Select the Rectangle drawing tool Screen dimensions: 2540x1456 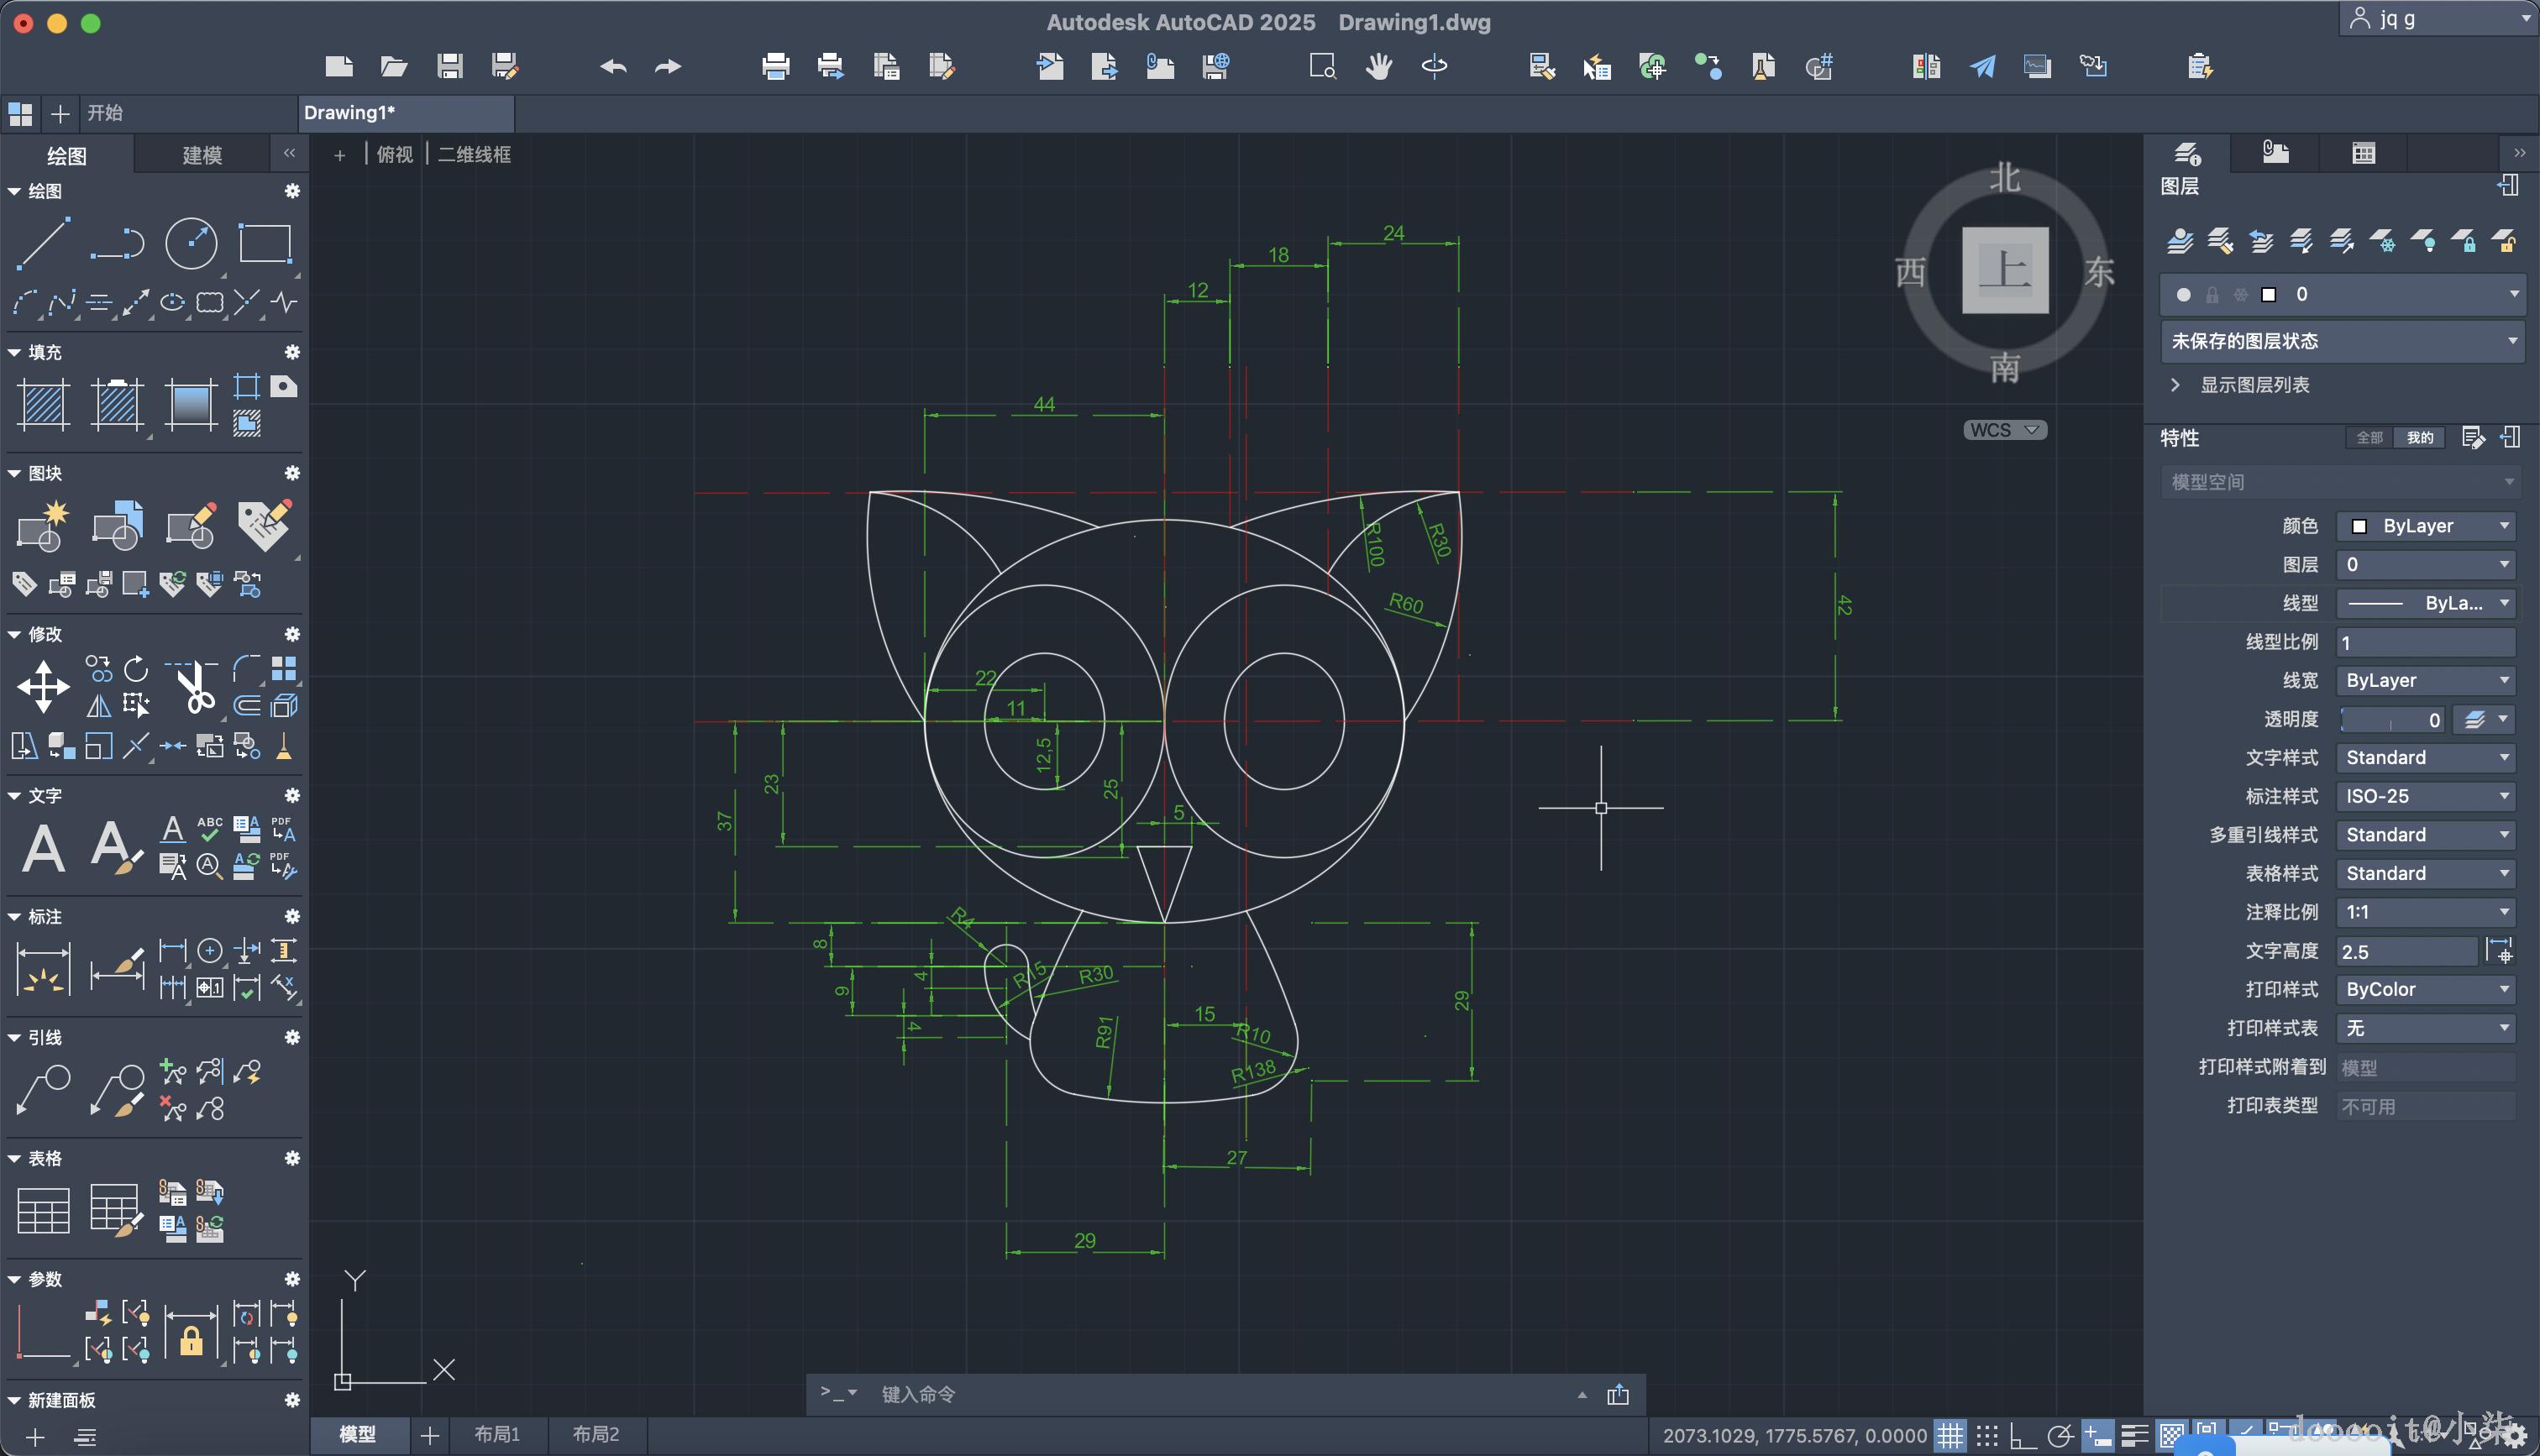(x=264, y=243)
